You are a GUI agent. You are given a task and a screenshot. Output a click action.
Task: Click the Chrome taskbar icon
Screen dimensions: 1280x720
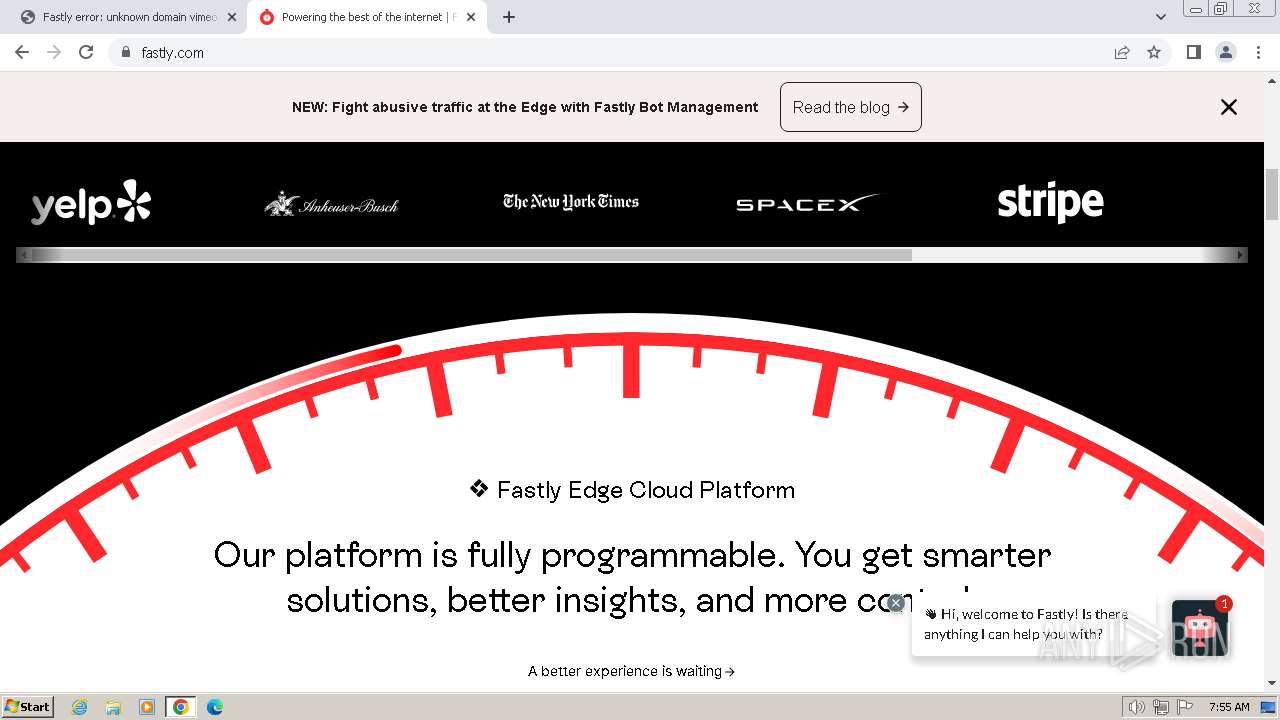tap(181, 707)
